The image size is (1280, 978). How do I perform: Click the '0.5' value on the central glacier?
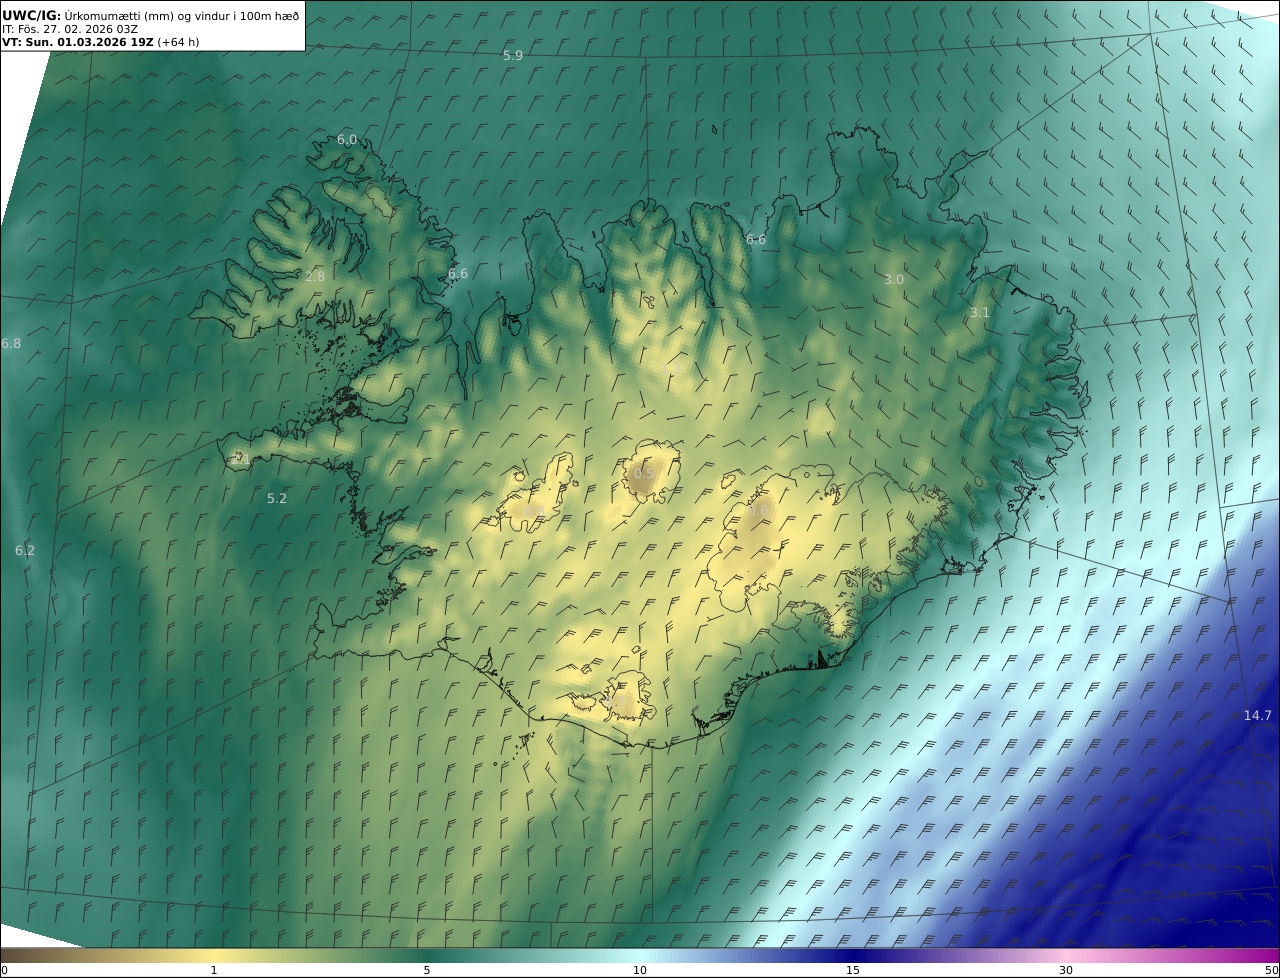[x=645, y=474]
